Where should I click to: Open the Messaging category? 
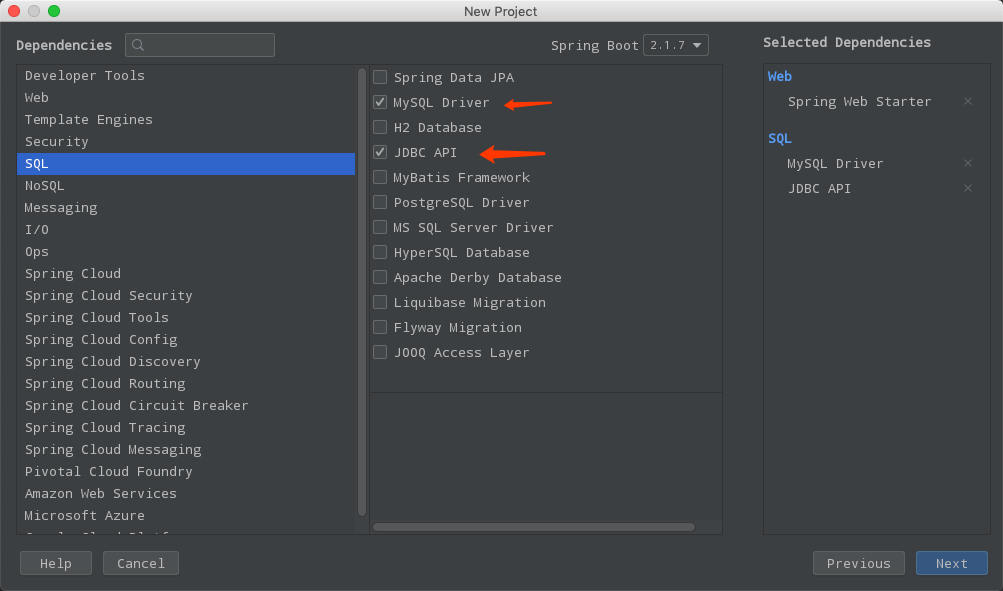(186, 207)
